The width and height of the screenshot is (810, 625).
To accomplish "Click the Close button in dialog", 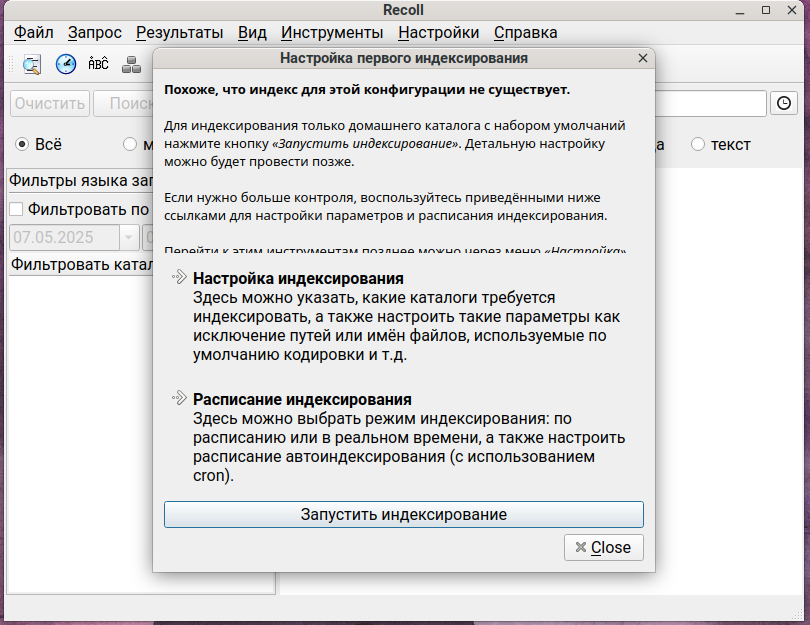I will [603, 548].
